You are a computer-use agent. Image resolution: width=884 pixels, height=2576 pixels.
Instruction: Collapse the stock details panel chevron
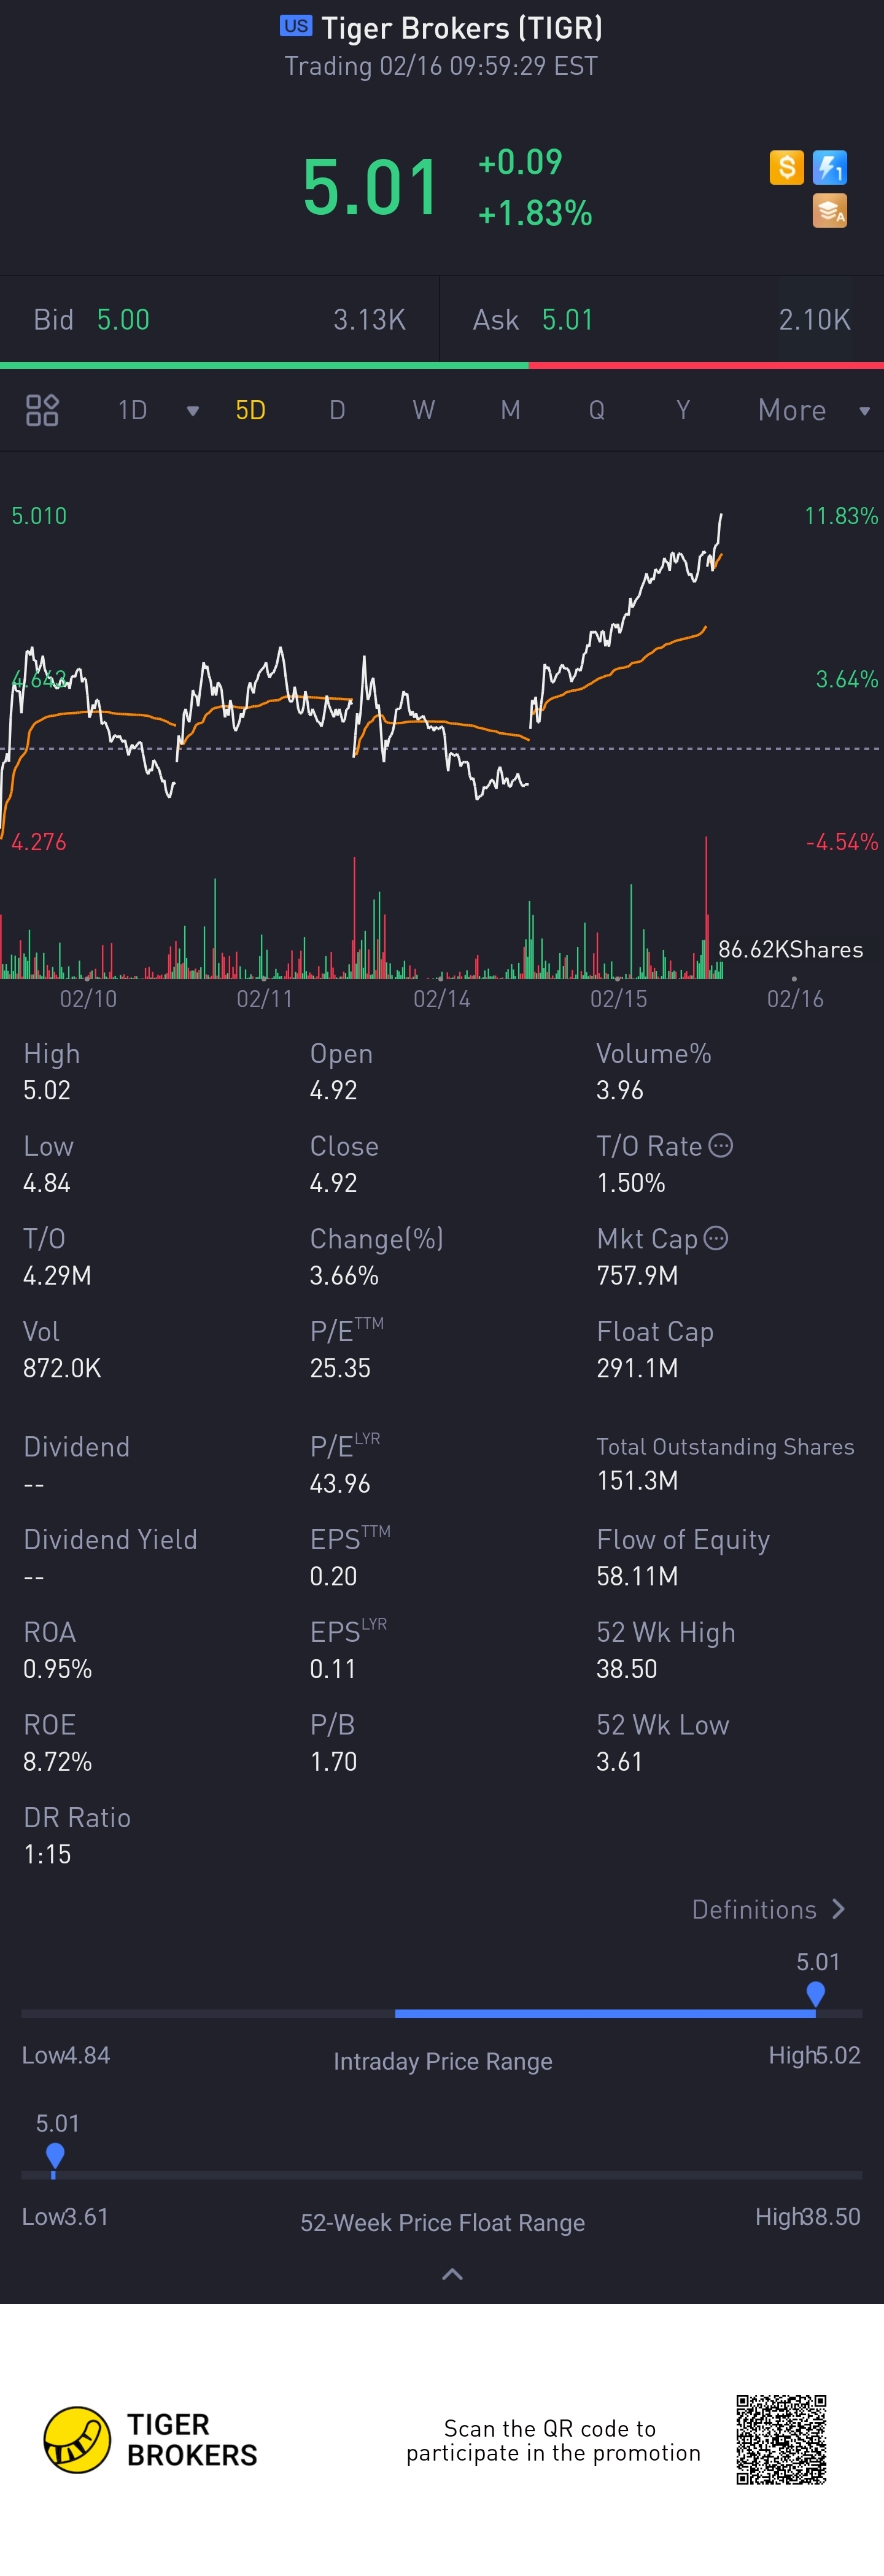click(452, 2275)
